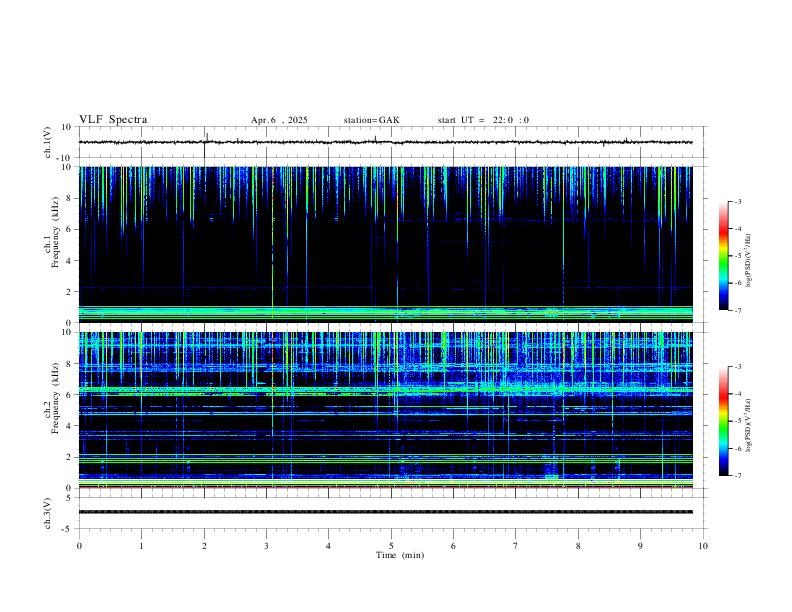Click time axis tick label '10'
This screenshot has width=792, height=612.
pos(703,546)
